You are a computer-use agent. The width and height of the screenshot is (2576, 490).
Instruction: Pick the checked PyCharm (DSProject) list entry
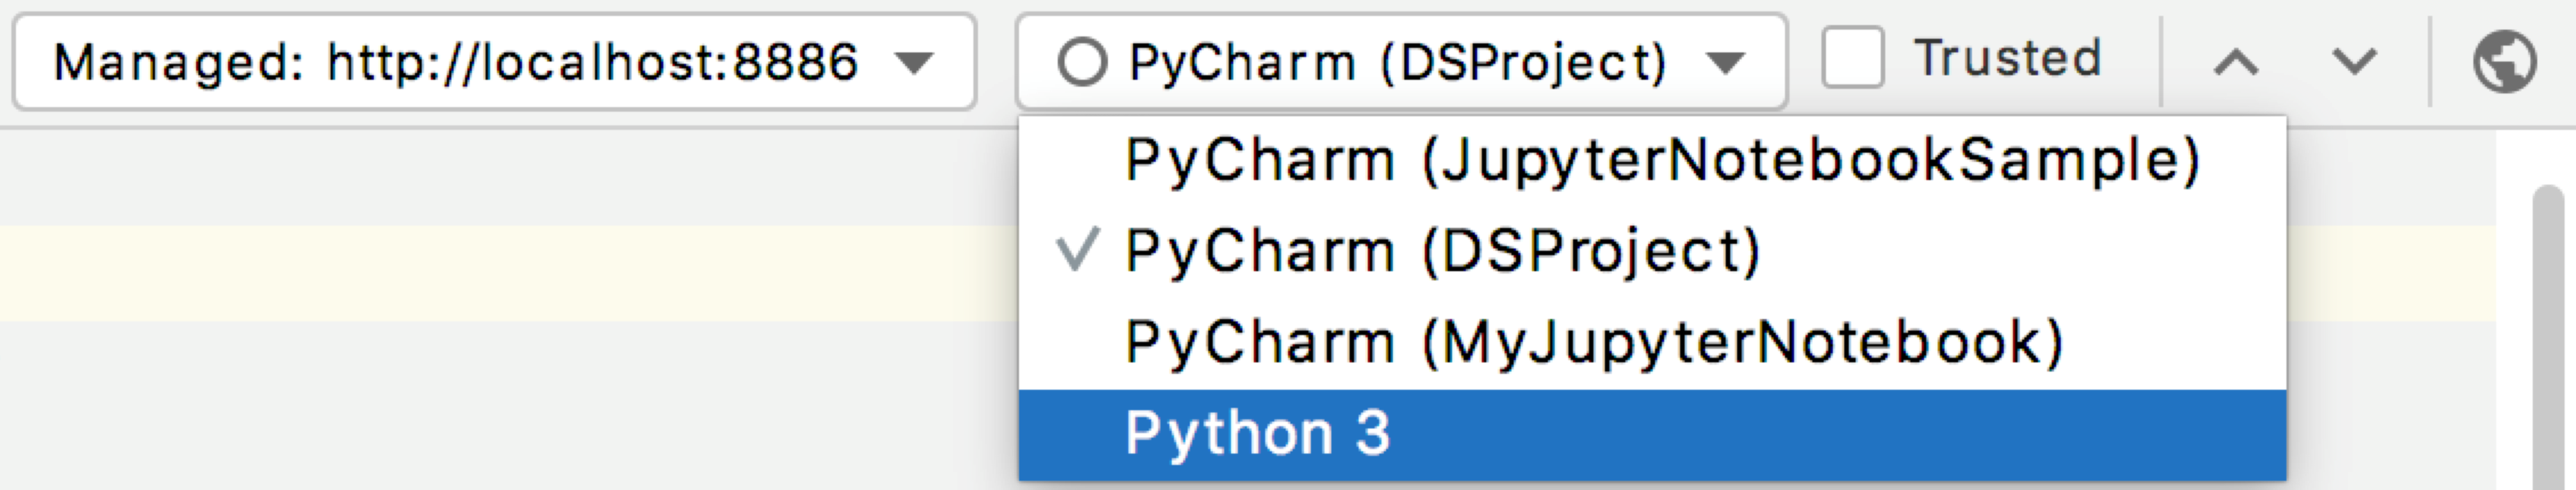tap(1442, 250)
